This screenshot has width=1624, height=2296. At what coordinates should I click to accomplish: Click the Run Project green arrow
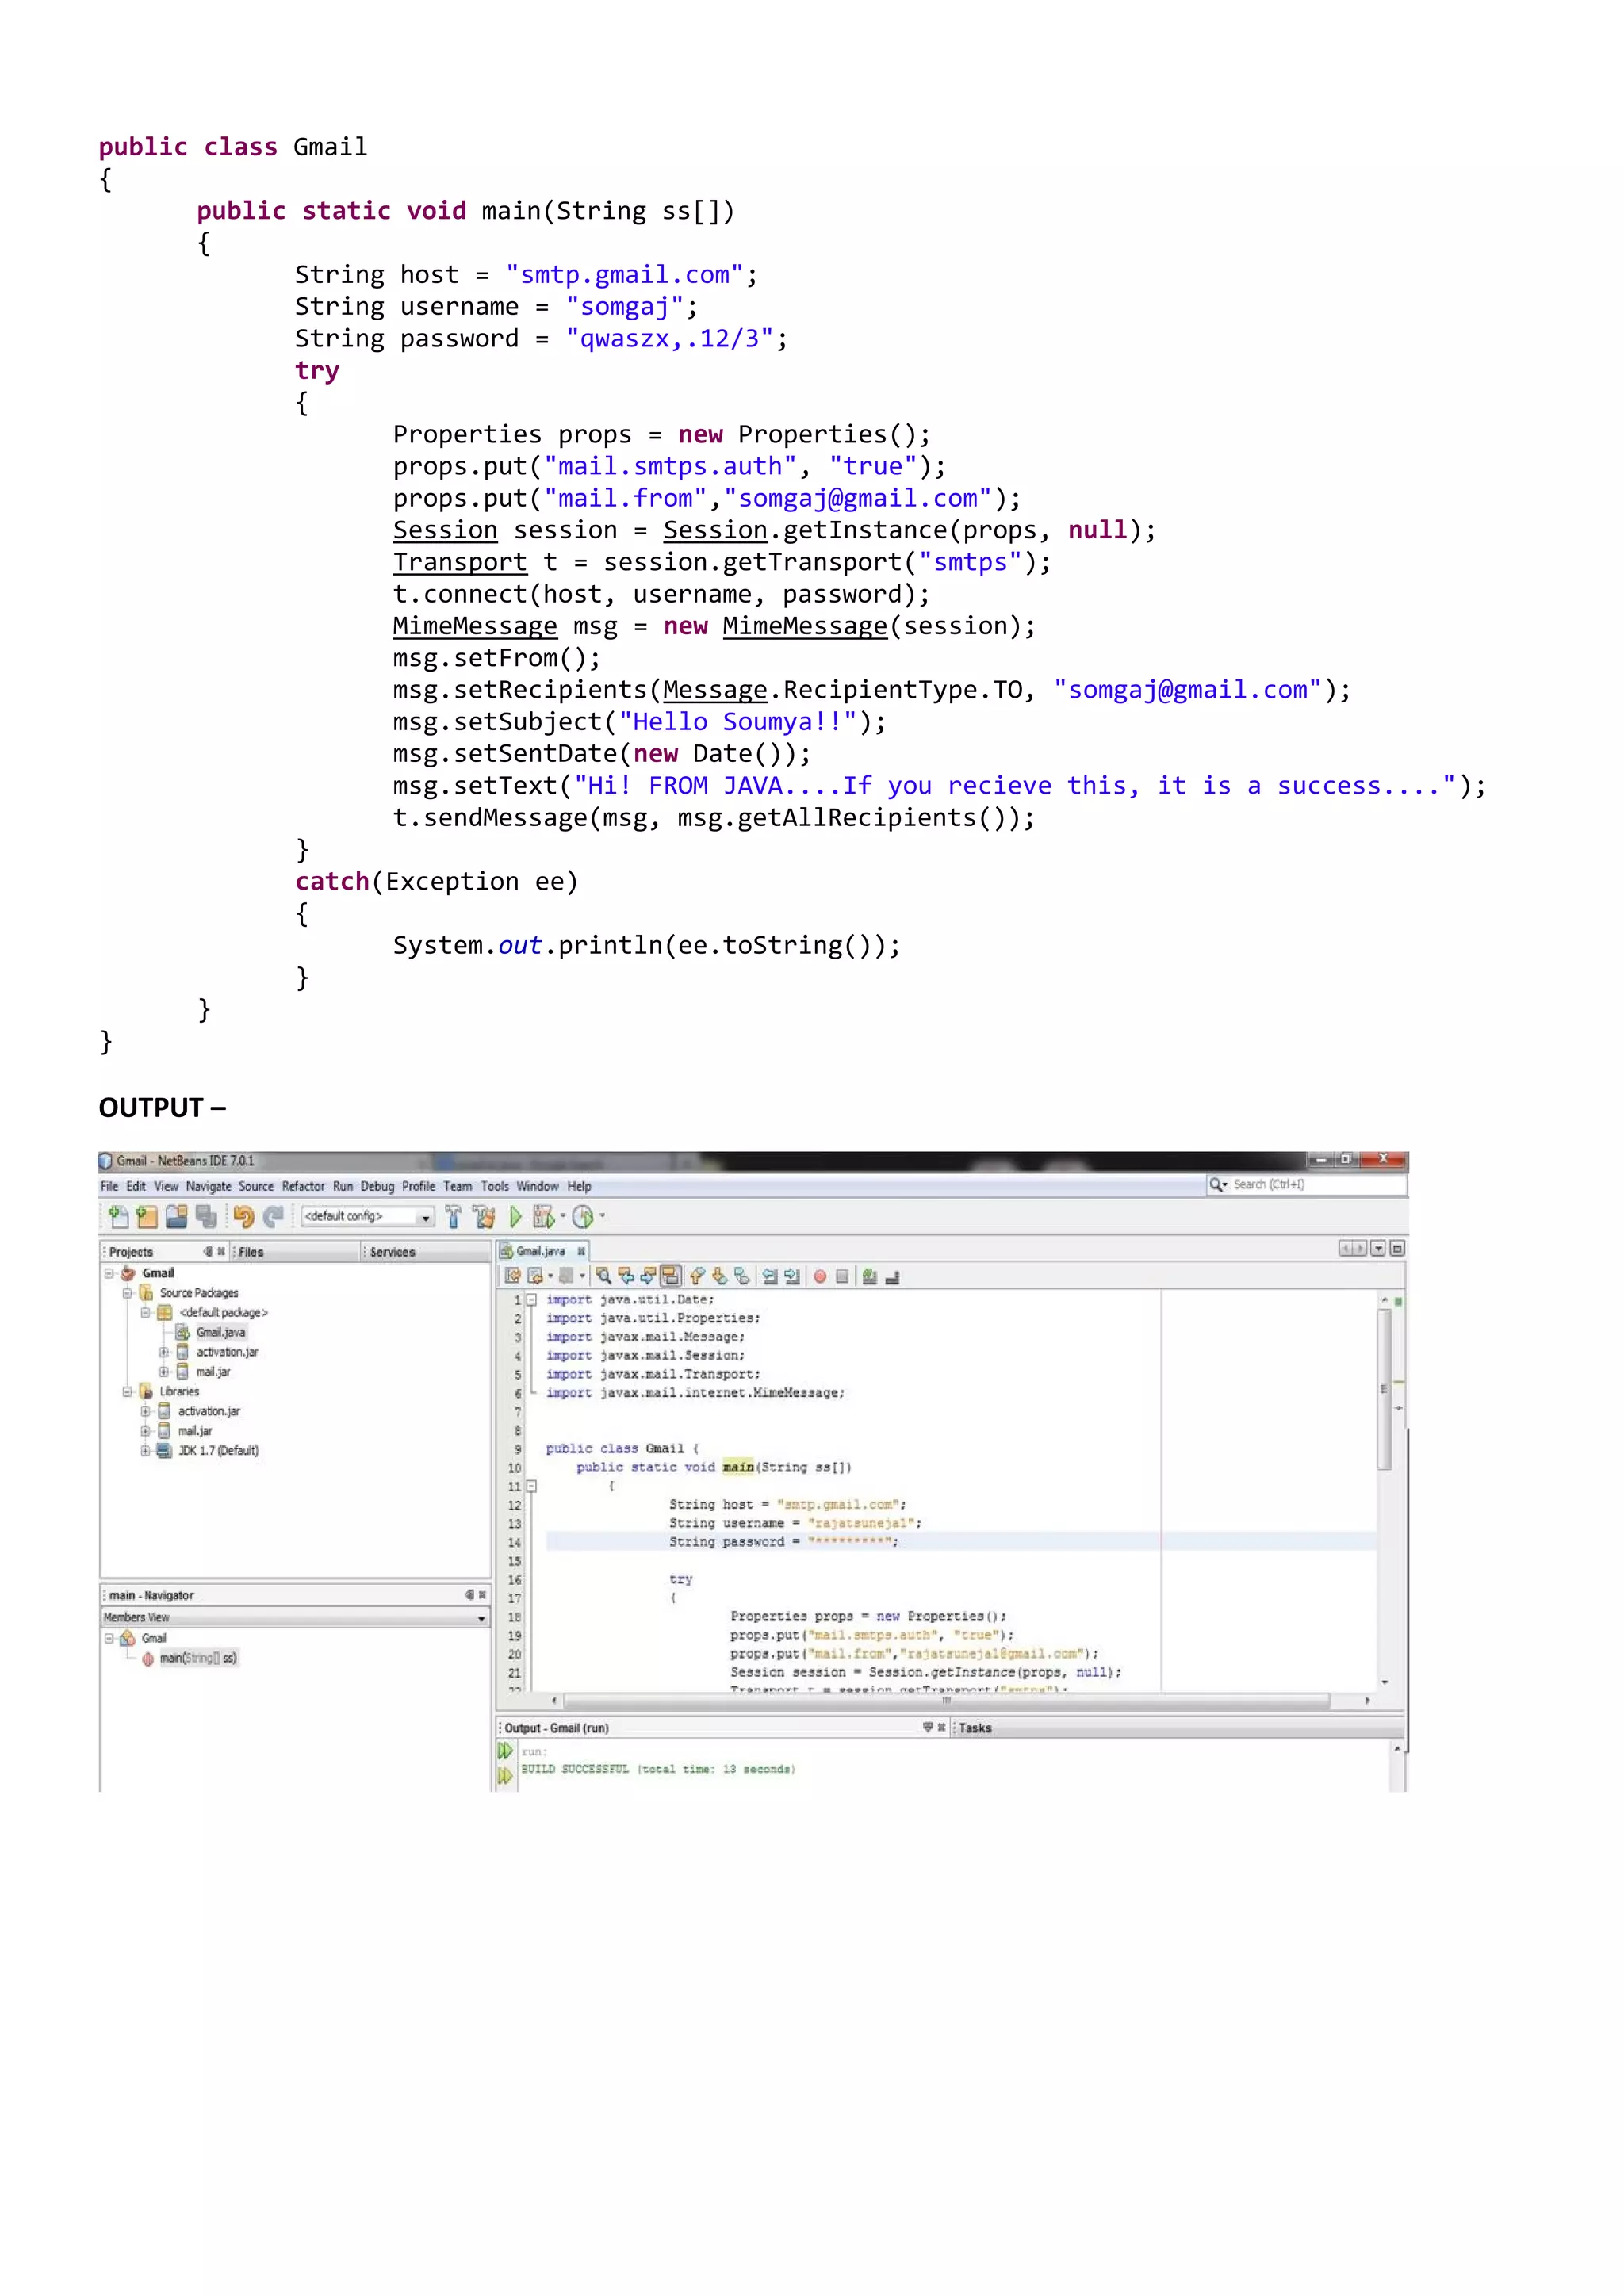click(515, 1217)
